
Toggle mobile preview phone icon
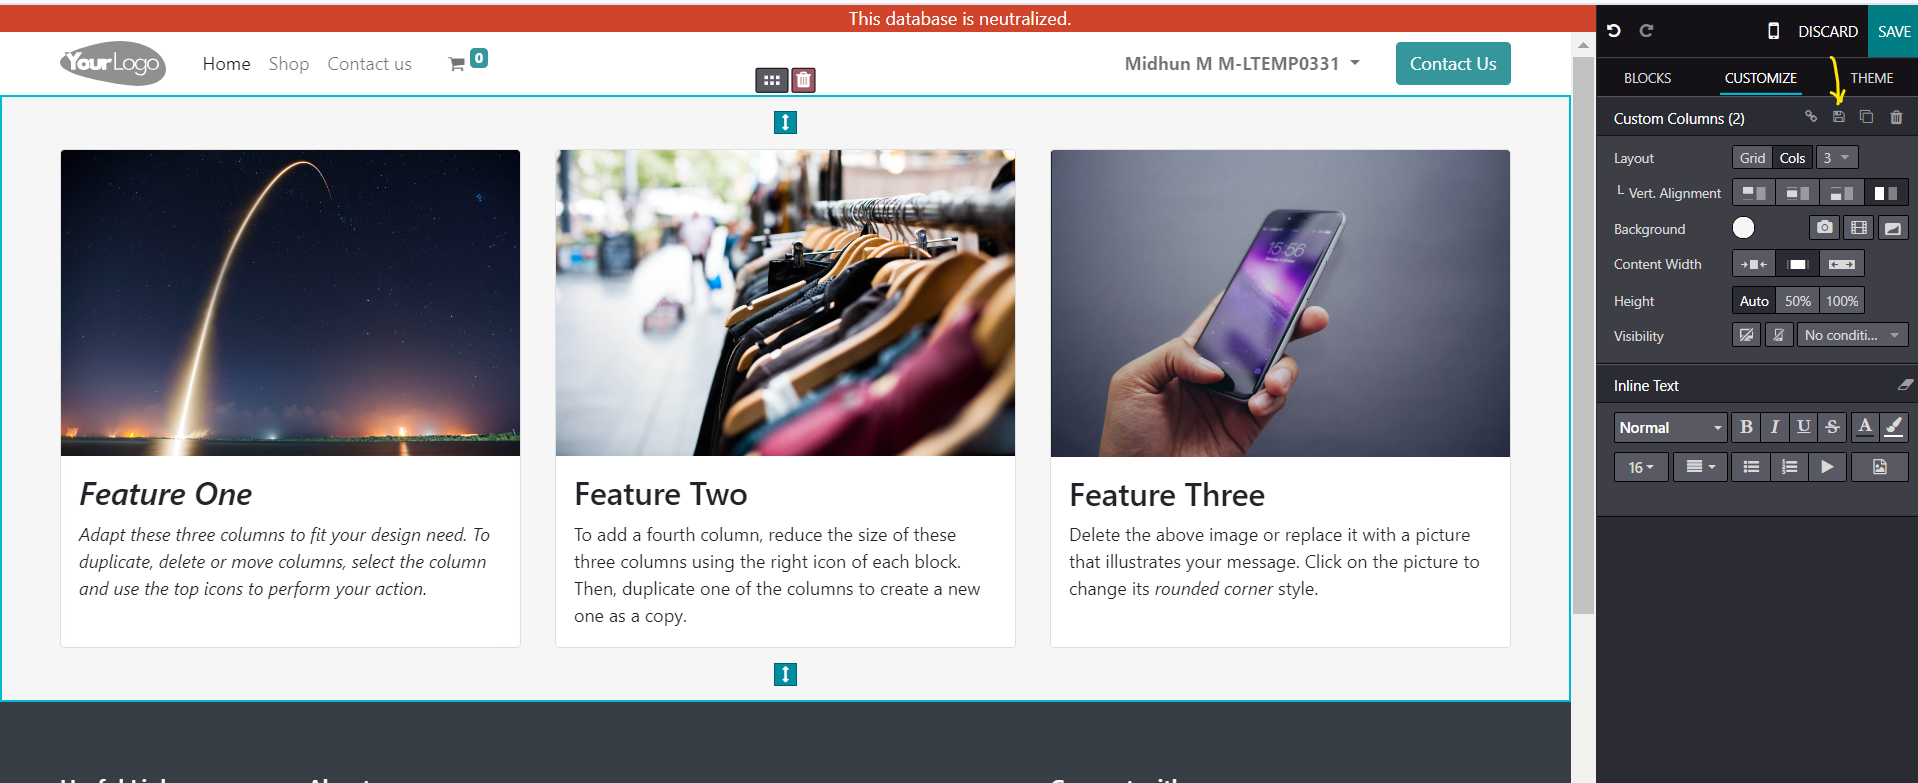1773,31
